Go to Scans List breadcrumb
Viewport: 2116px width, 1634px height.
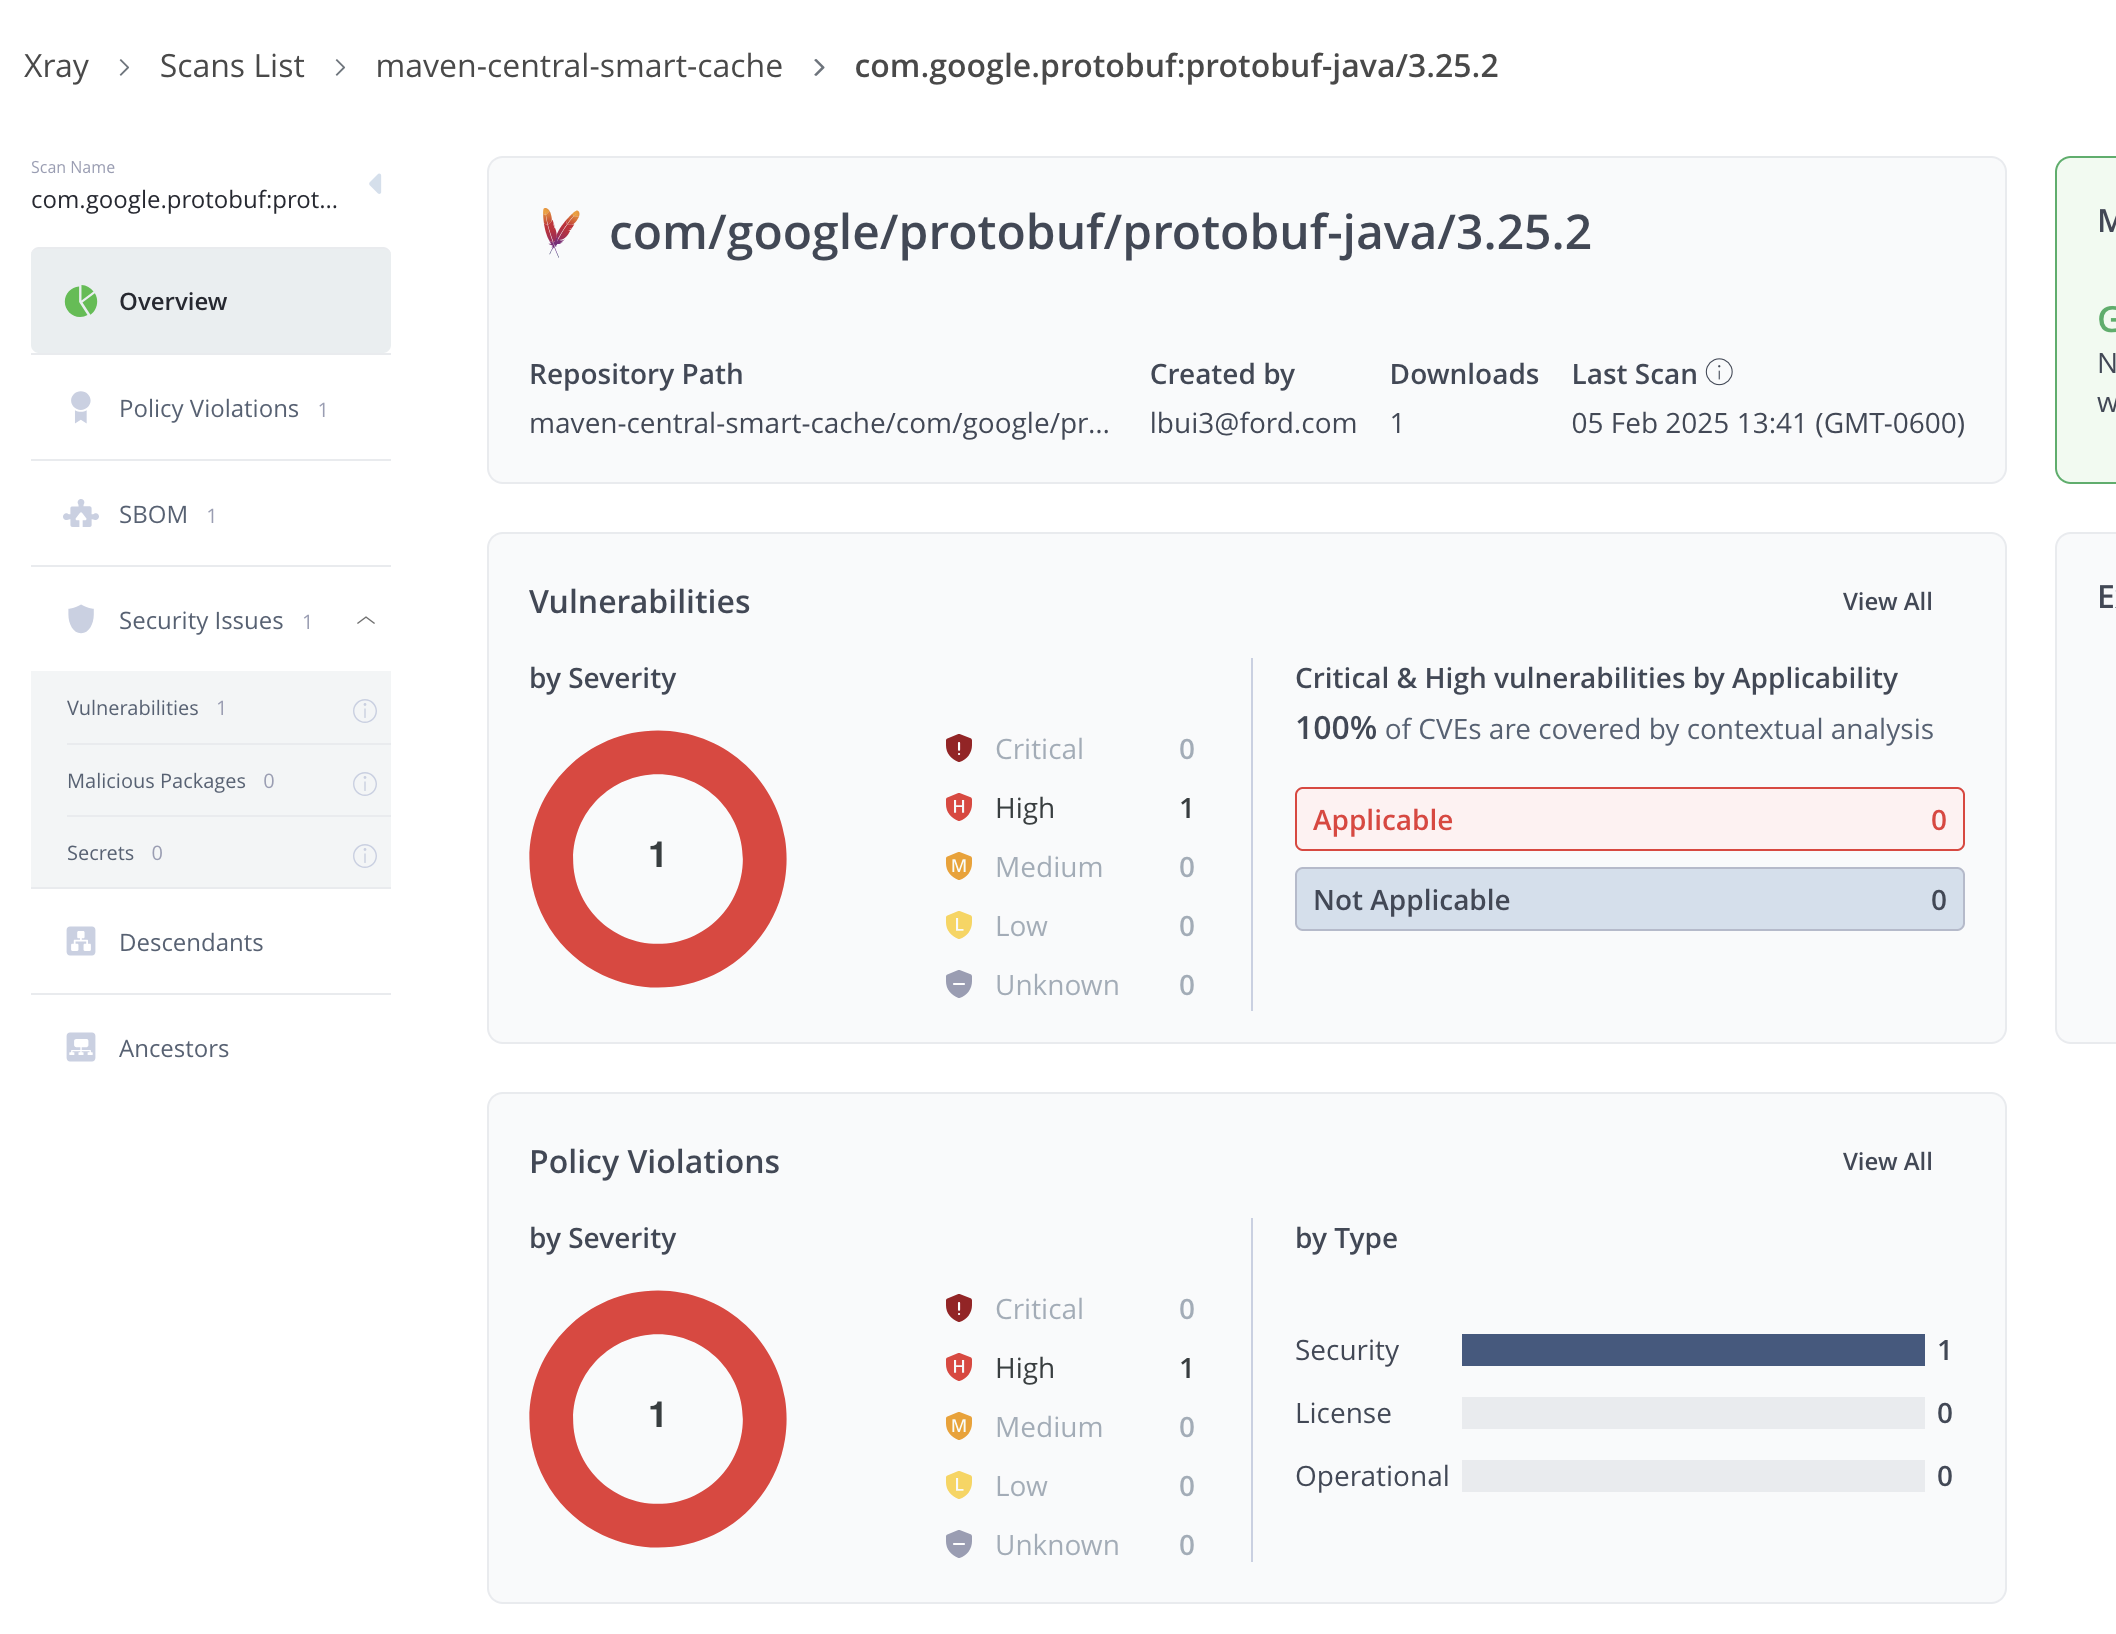click(232, 66)
